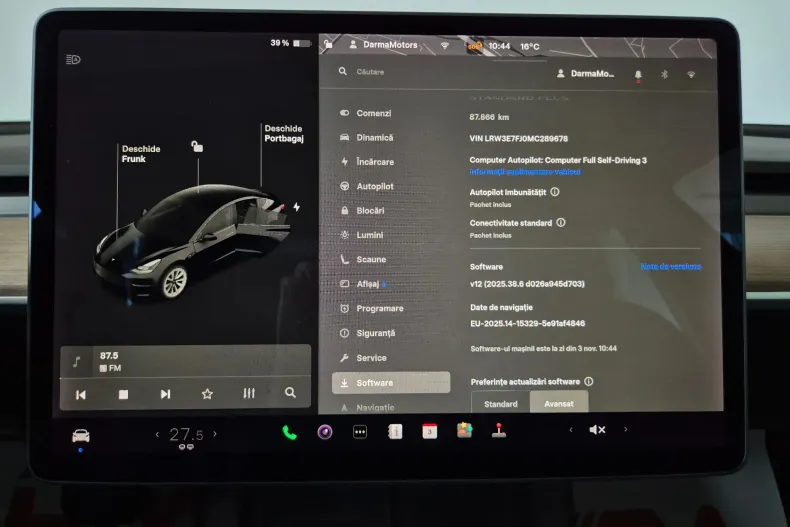Show info about Autopilot îmbunătățit
This screenshot has height=527, width=790.
[555, 192]
